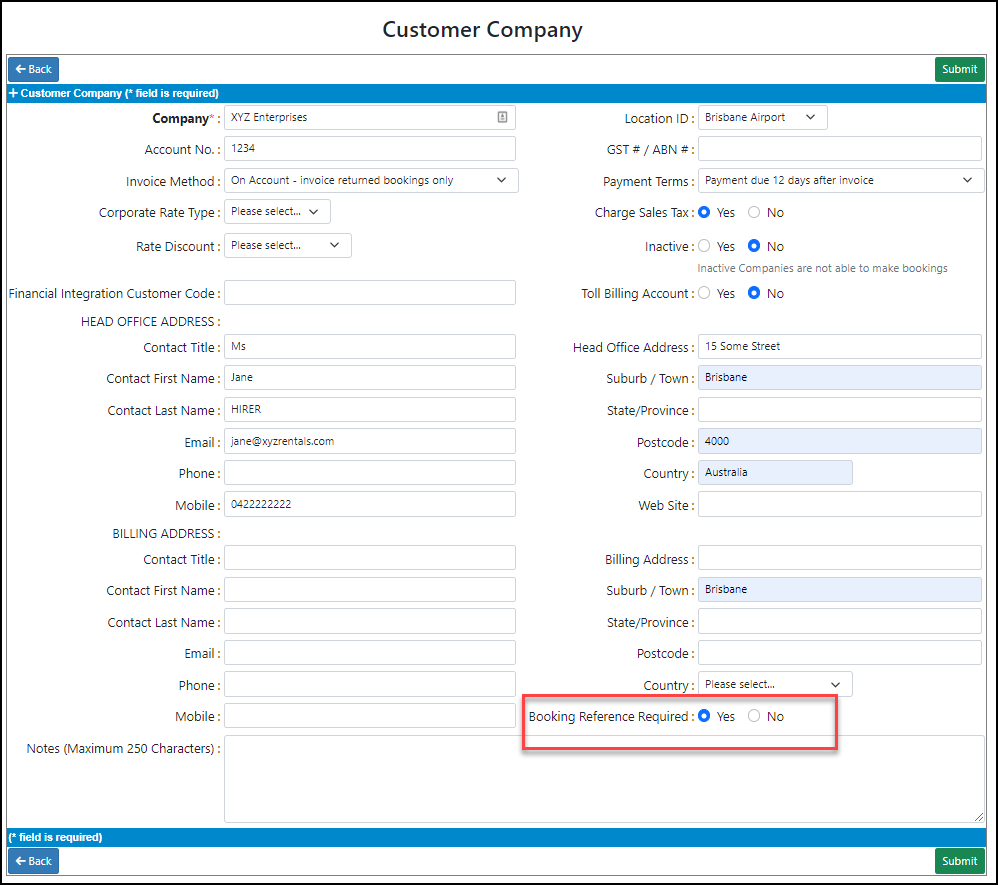Click the Contact First Name field containing Jane
The width and height of the screenshot is (998, 885).
pos(370,378)
